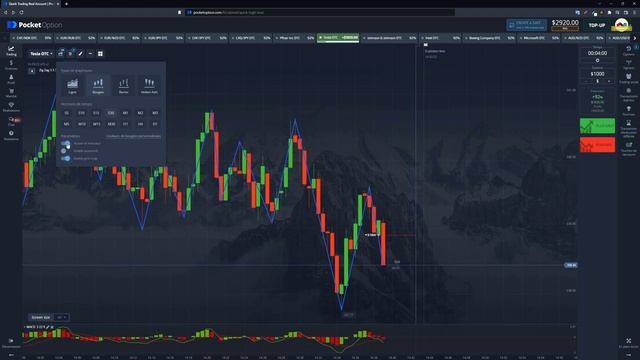Click the $1000 trade amount field
The image size is (640, 360).
(x=597, y=74)
